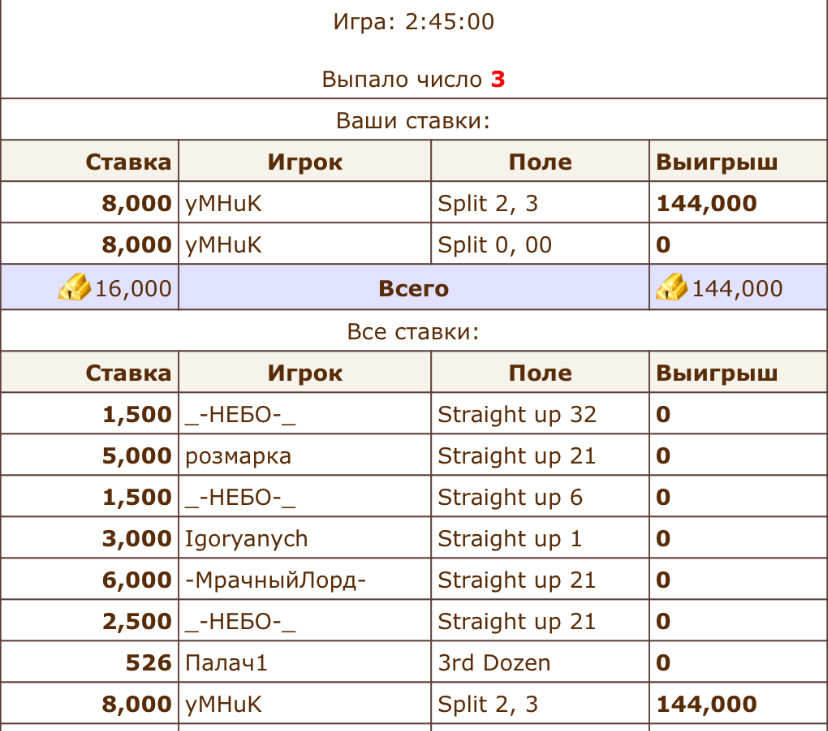Click the 526 bet amount cell

(149, 663)
